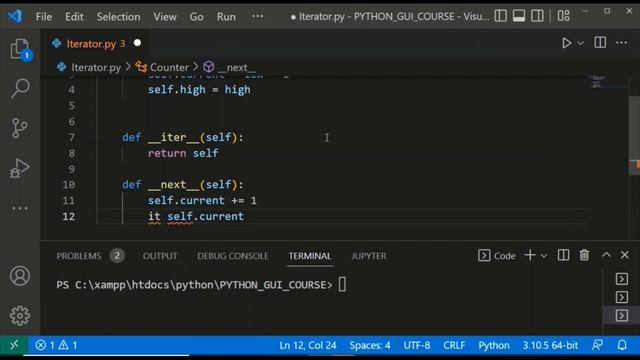This screenshot has width=640, height=360.
Task: Show additional activity bar views ellipsis
Action: point(20,208)
